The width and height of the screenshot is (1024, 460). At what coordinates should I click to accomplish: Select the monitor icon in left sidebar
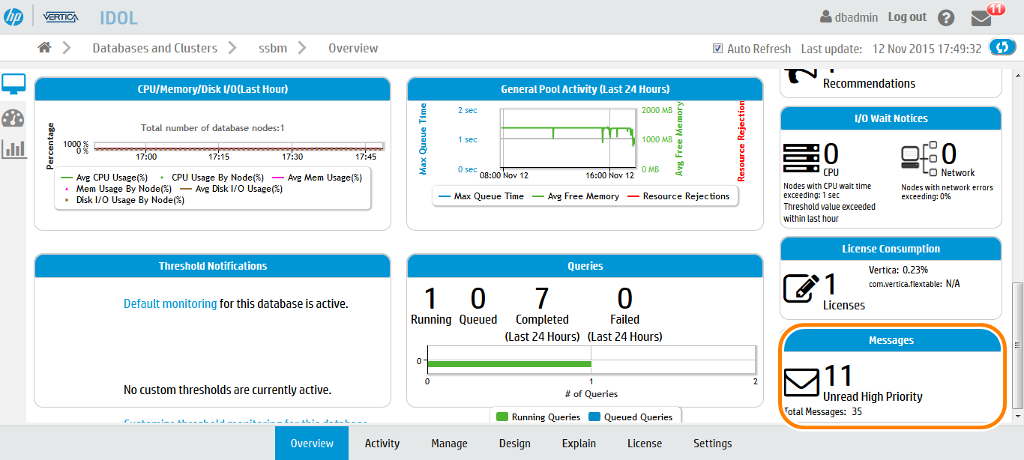click(14, 84)
